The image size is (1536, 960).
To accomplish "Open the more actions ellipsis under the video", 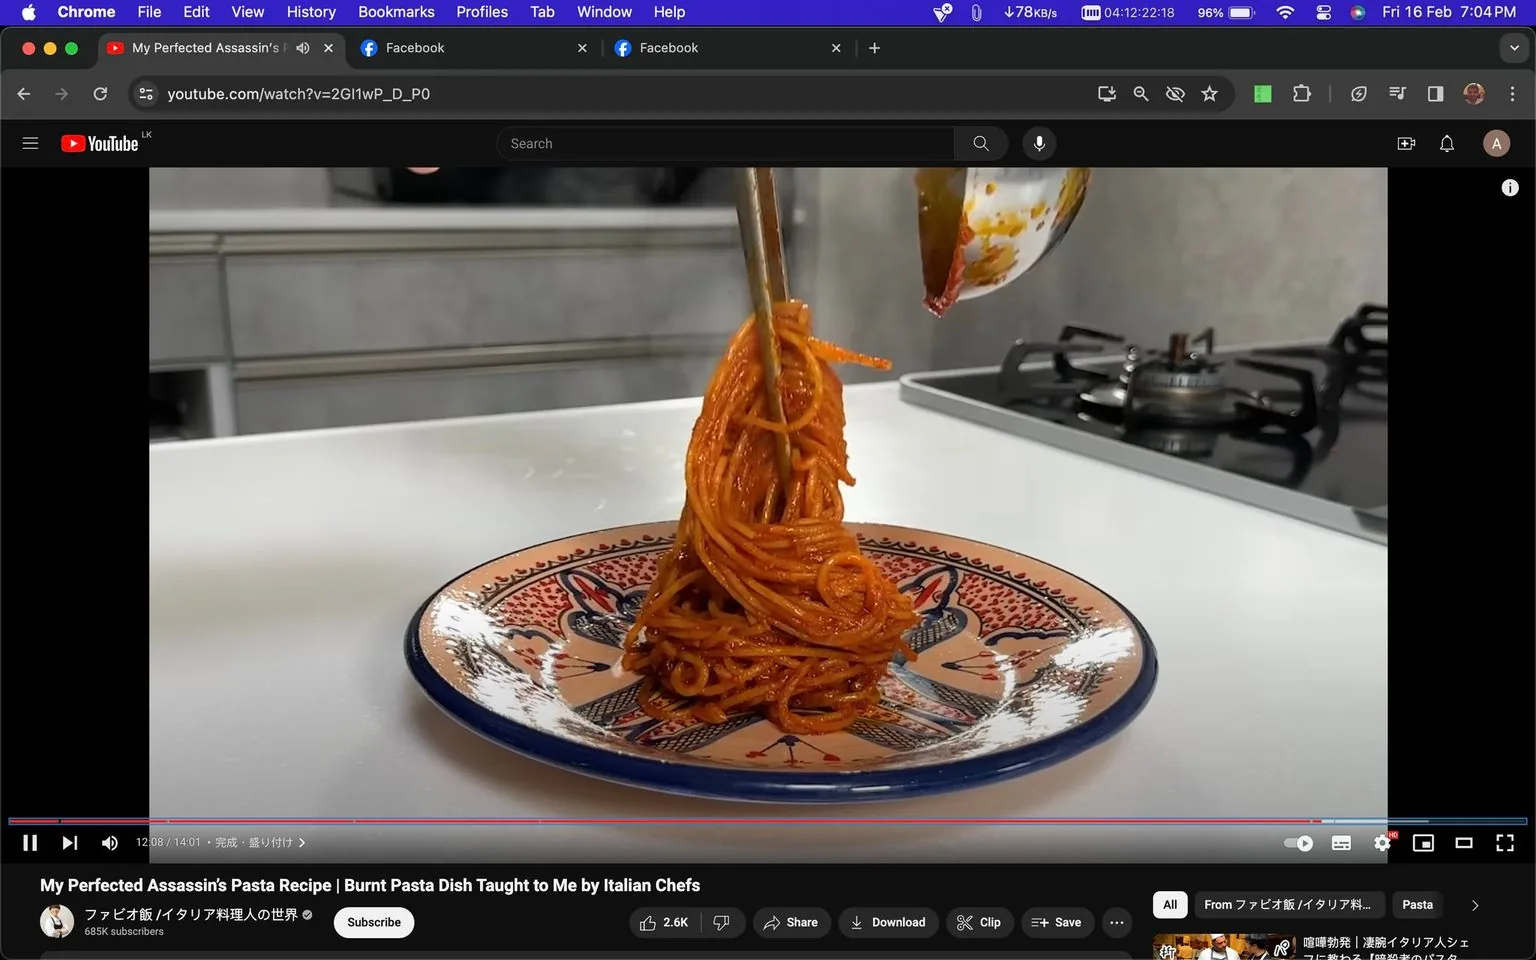I will (1115, 922).
